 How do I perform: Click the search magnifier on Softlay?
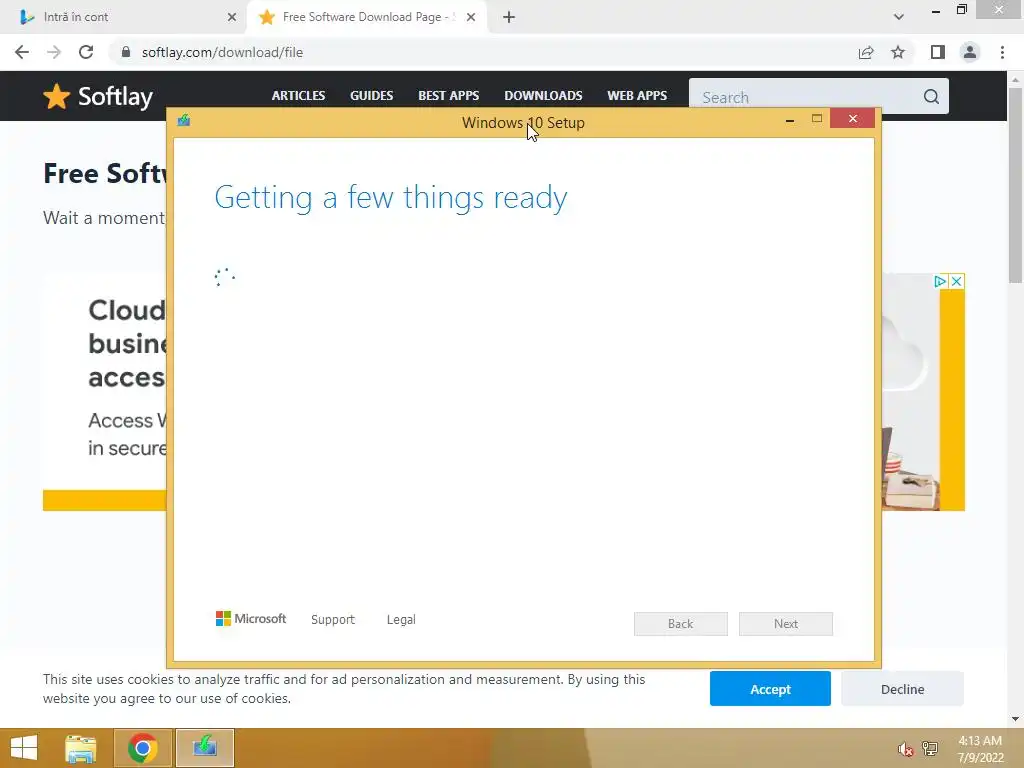click(x=931, y=97)
